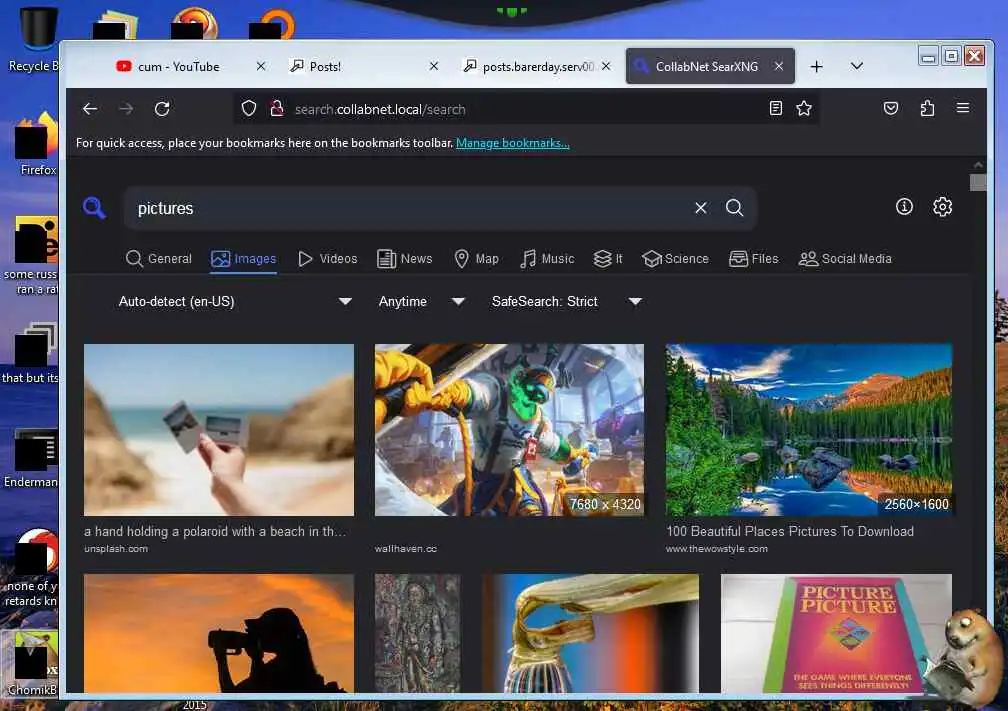Switch to the Social Media category

tap(845, 258)
